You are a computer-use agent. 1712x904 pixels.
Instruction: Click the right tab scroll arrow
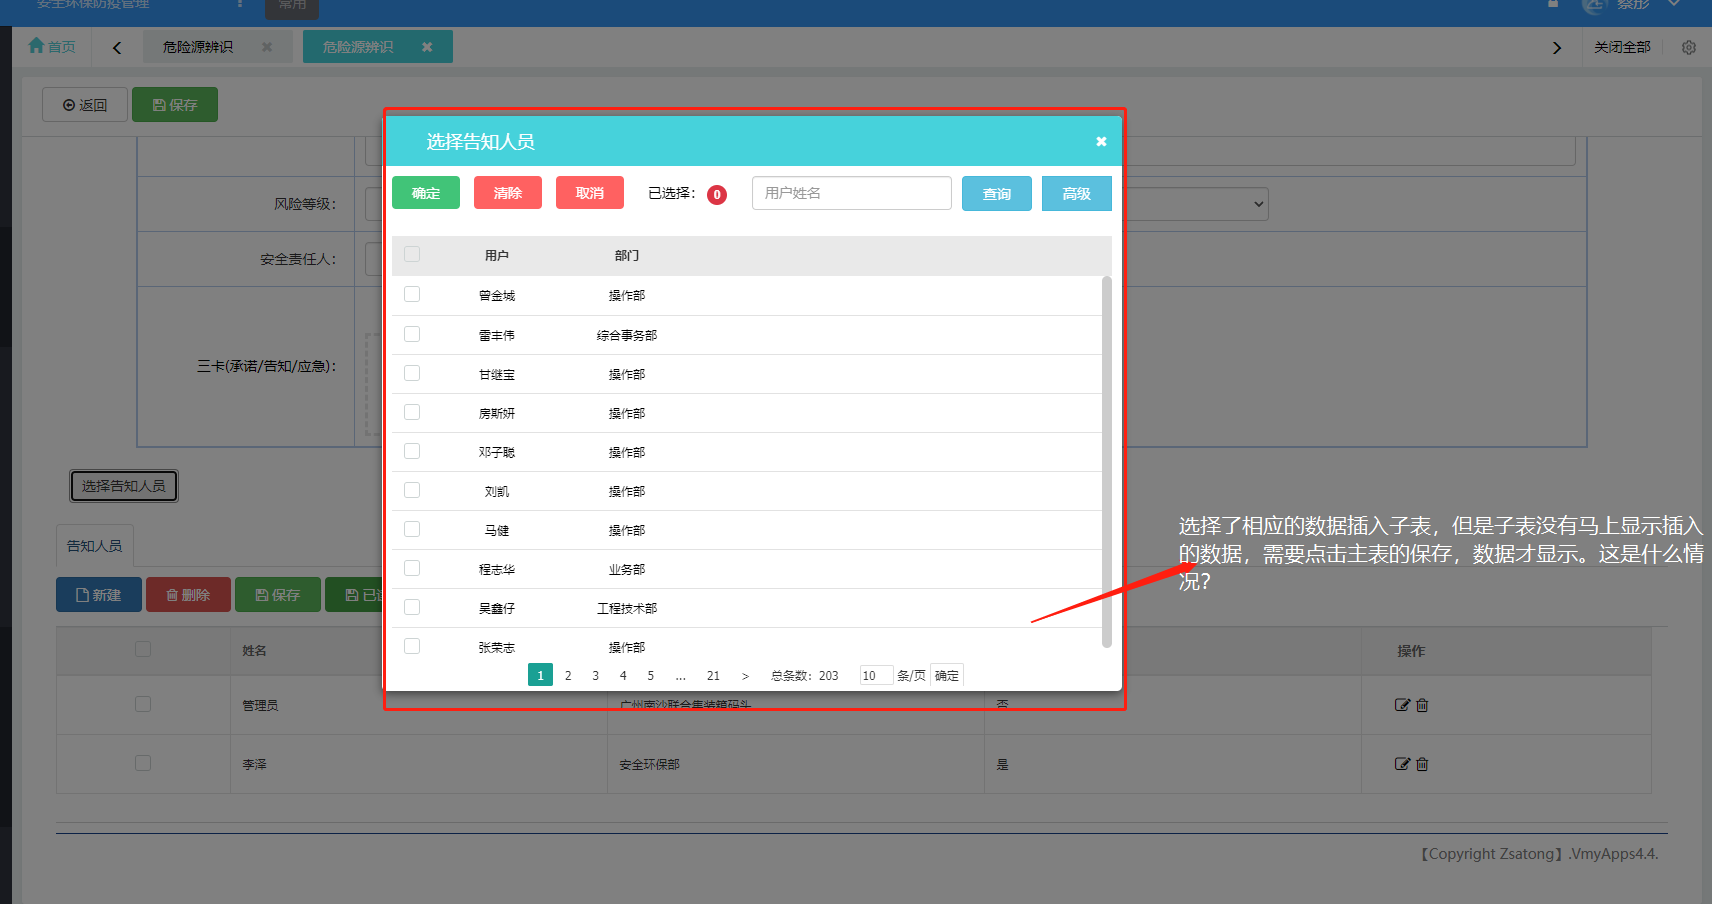1556,47
